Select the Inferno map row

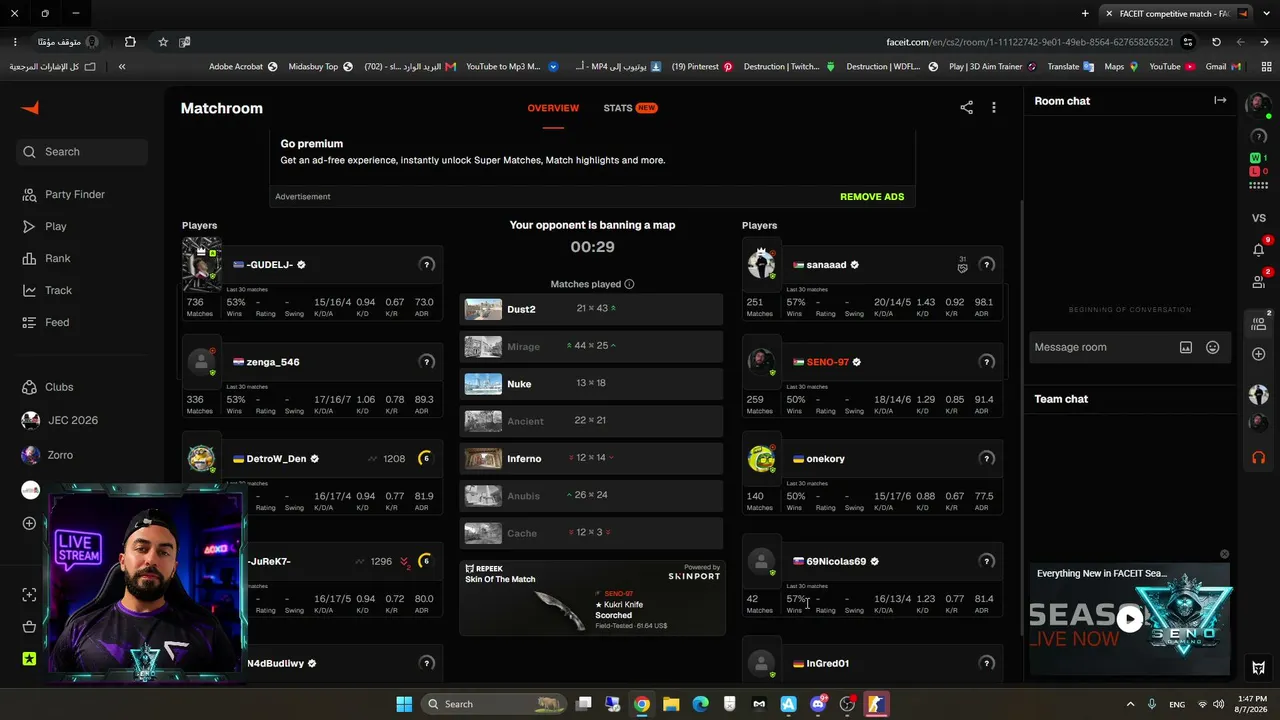click(x=591, y=458)
